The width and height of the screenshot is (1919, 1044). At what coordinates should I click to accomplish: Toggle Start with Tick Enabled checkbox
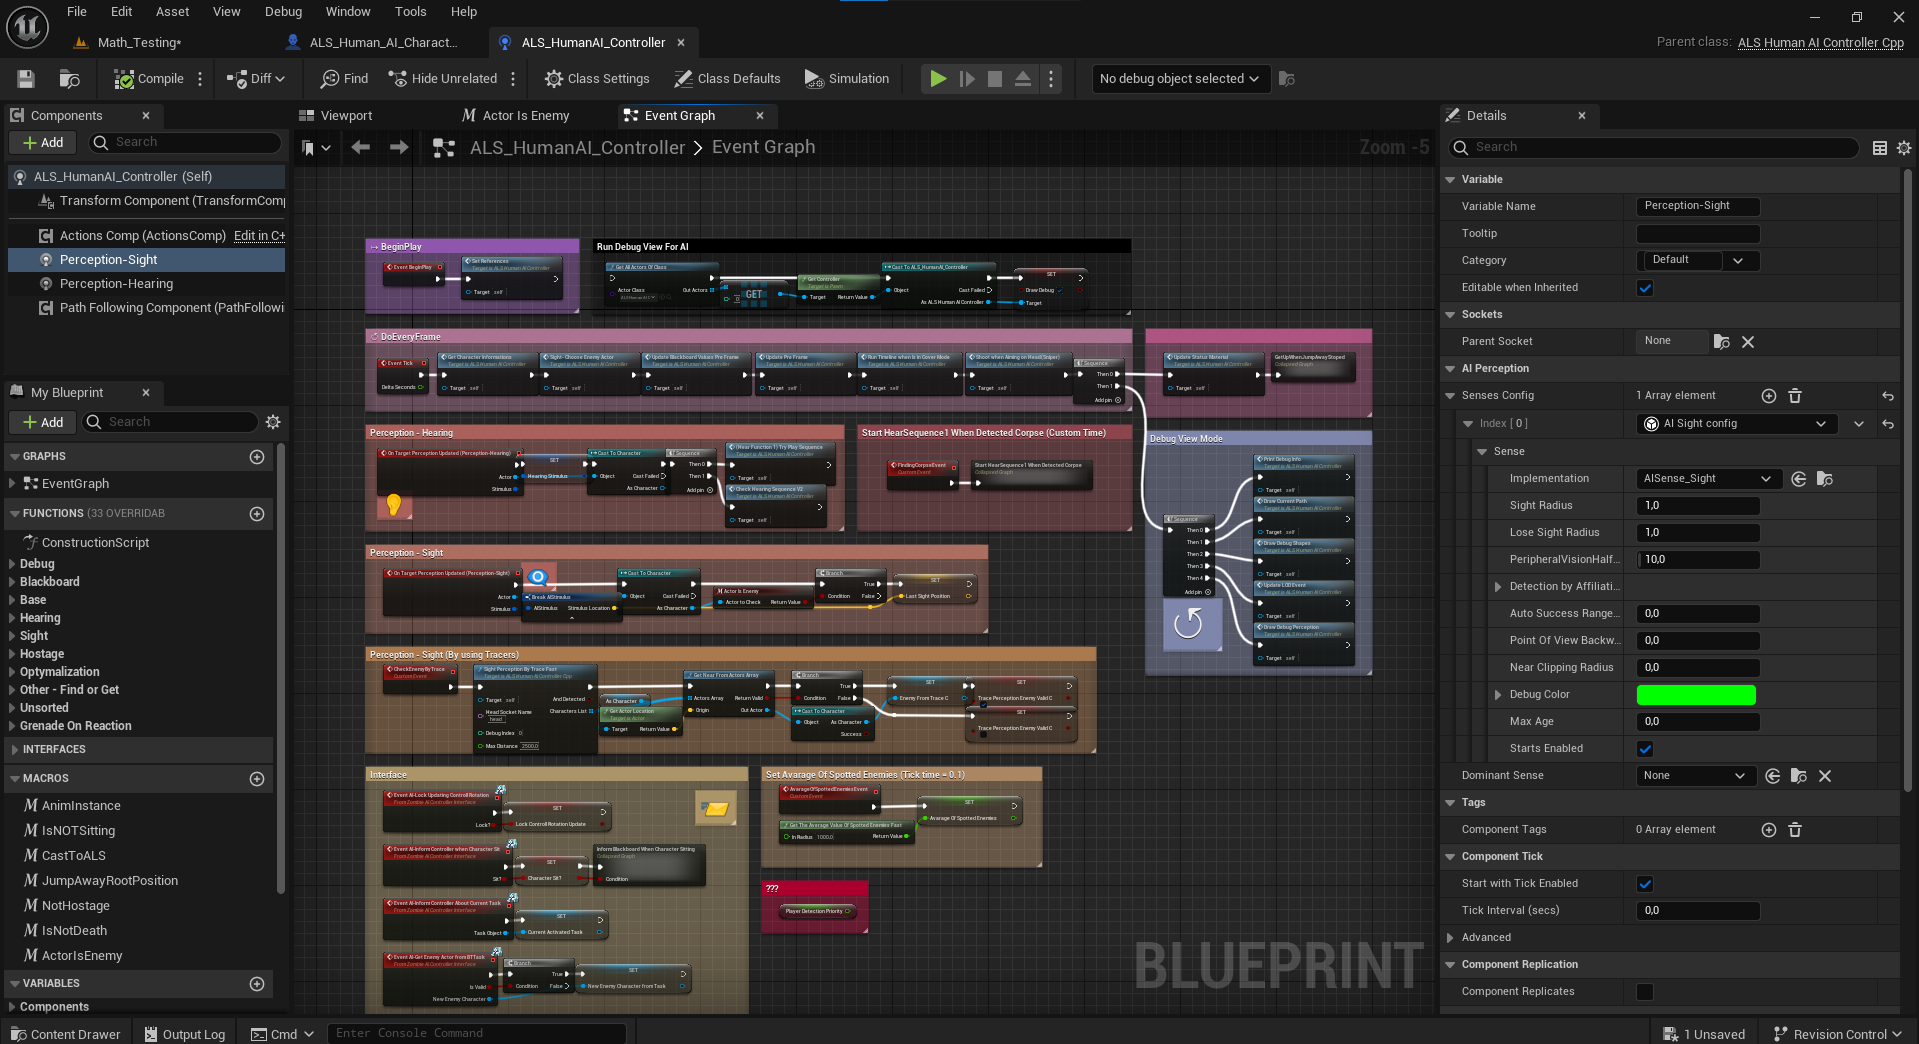[x=1645, y=884]
